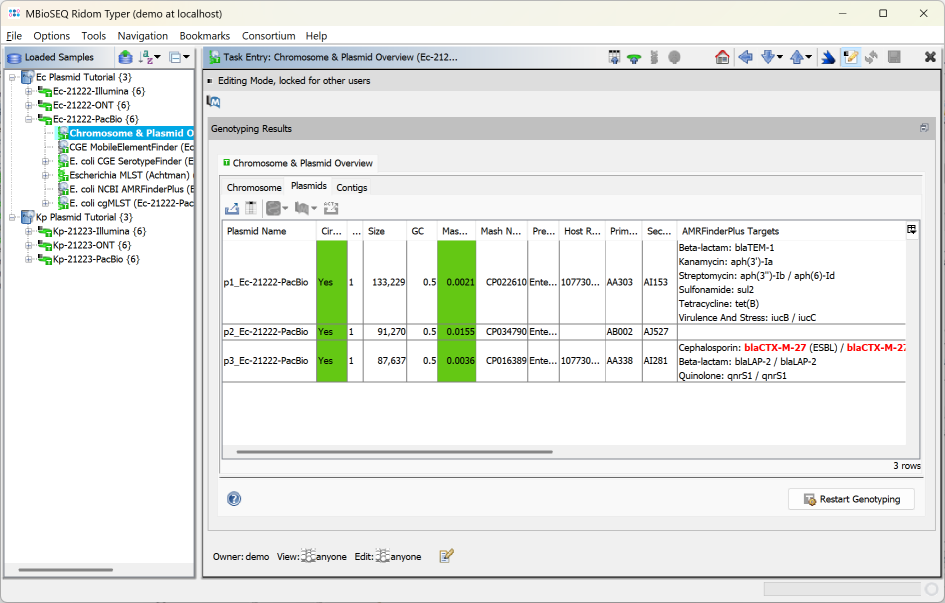Viewport: 945px width, 603px height.
Task: Open the Navigation menu
Action: pos(142,36)
